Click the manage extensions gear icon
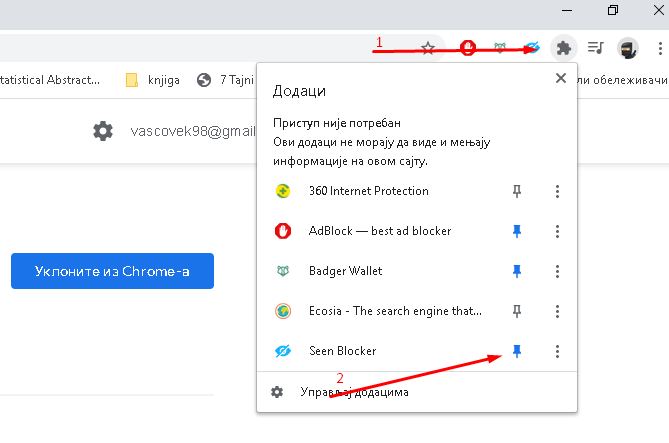 click(277, 392)
